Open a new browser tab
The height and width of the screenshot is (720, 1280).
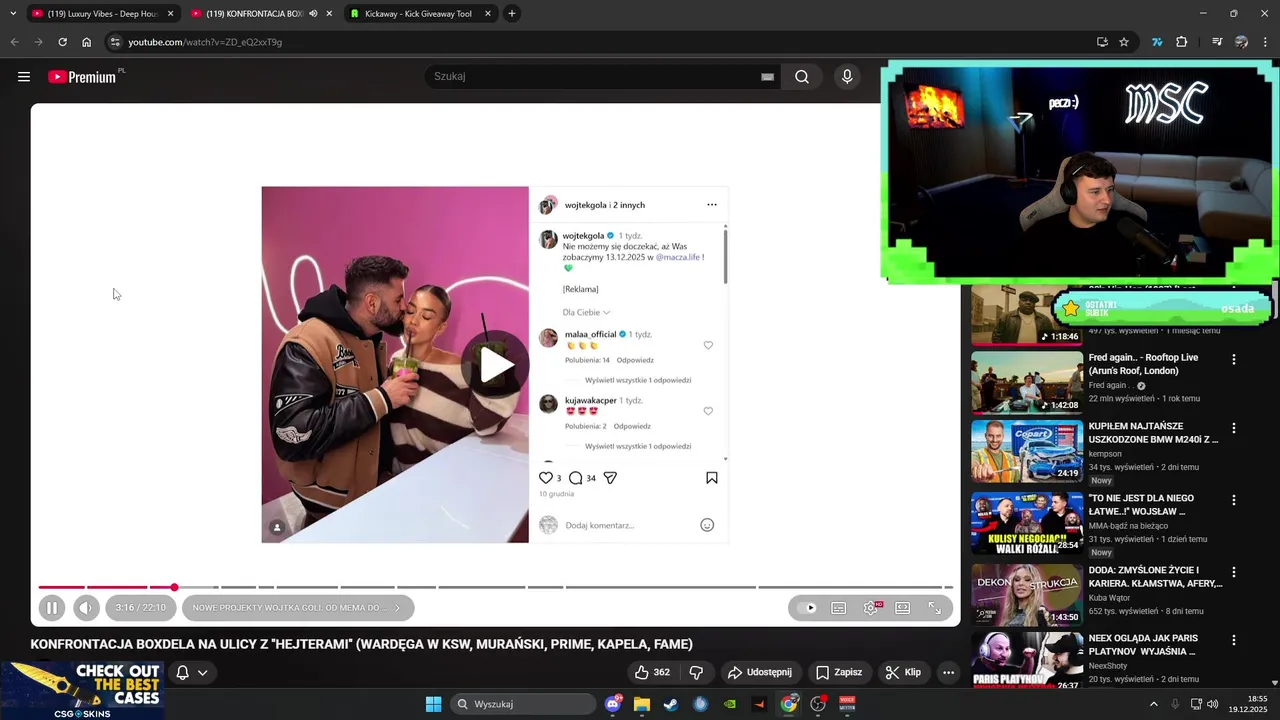point(512,14)
